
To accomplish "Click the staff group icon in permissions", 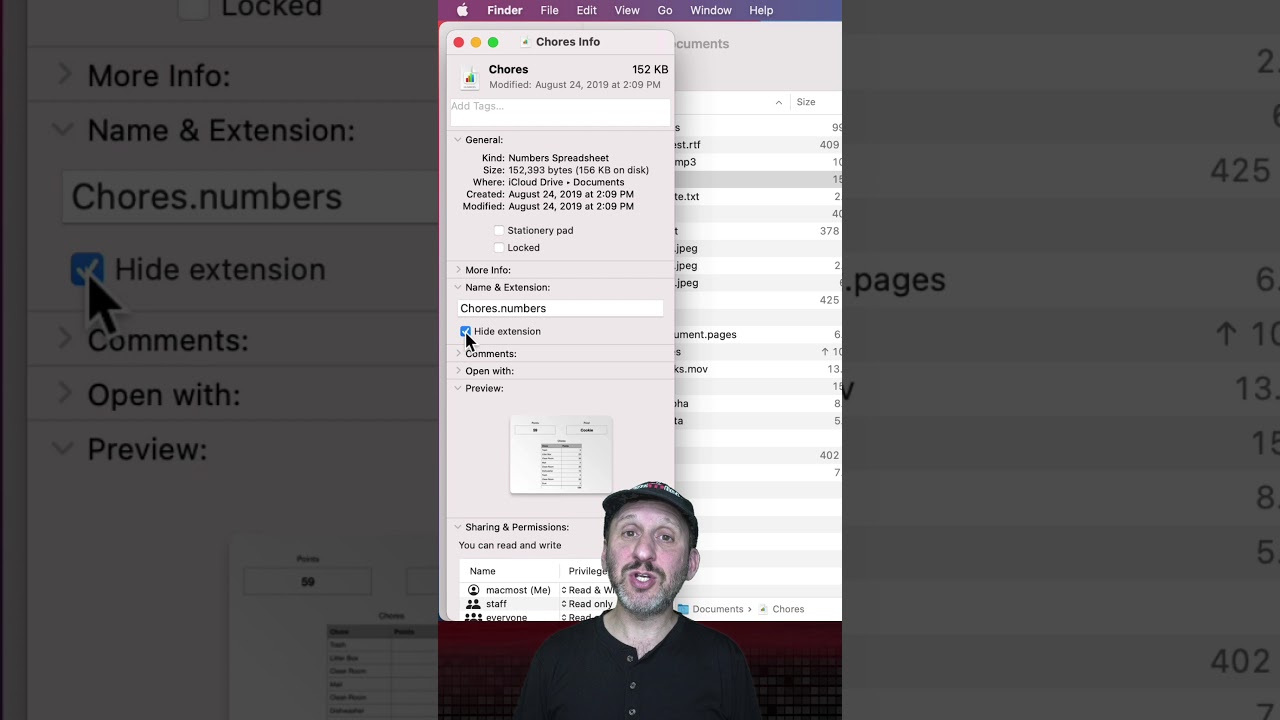I will point(473,604).
